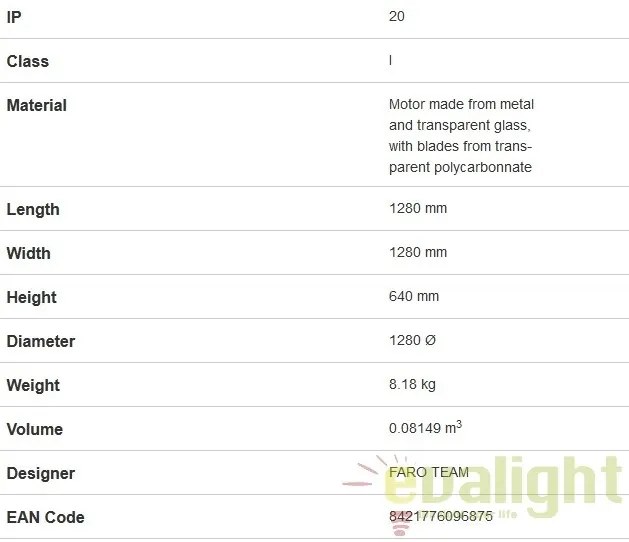Click the Height label
This screenshot has height=542, width=629.
(32, 297)
